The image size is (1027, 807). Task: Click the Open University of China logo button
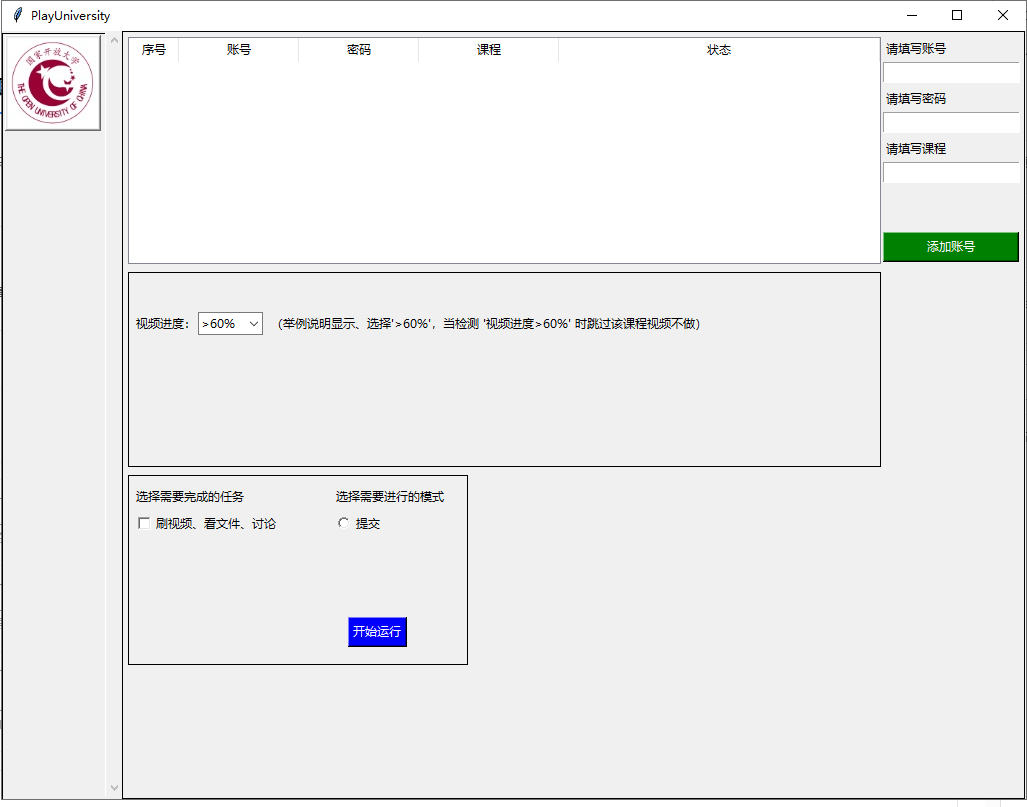click(x=53, y=83)
